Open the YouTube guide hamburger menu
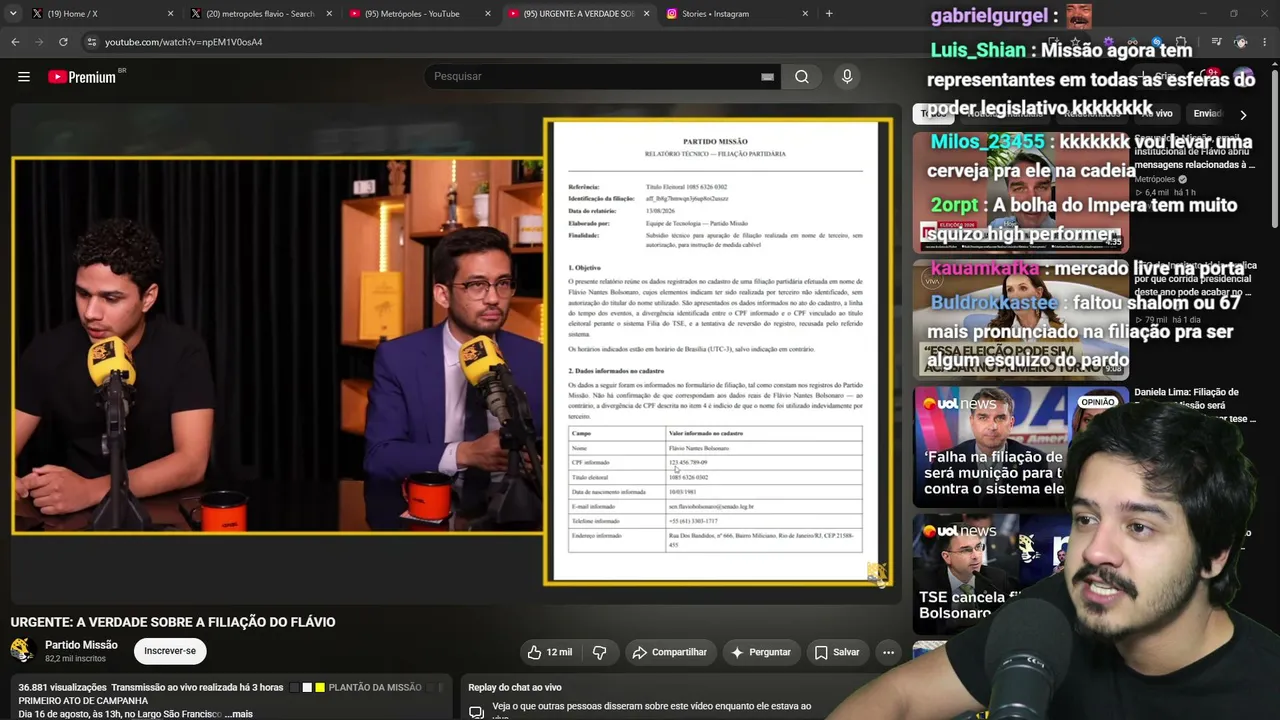The height and width of the screenshot is (720, 1280). tap(23, 76)
